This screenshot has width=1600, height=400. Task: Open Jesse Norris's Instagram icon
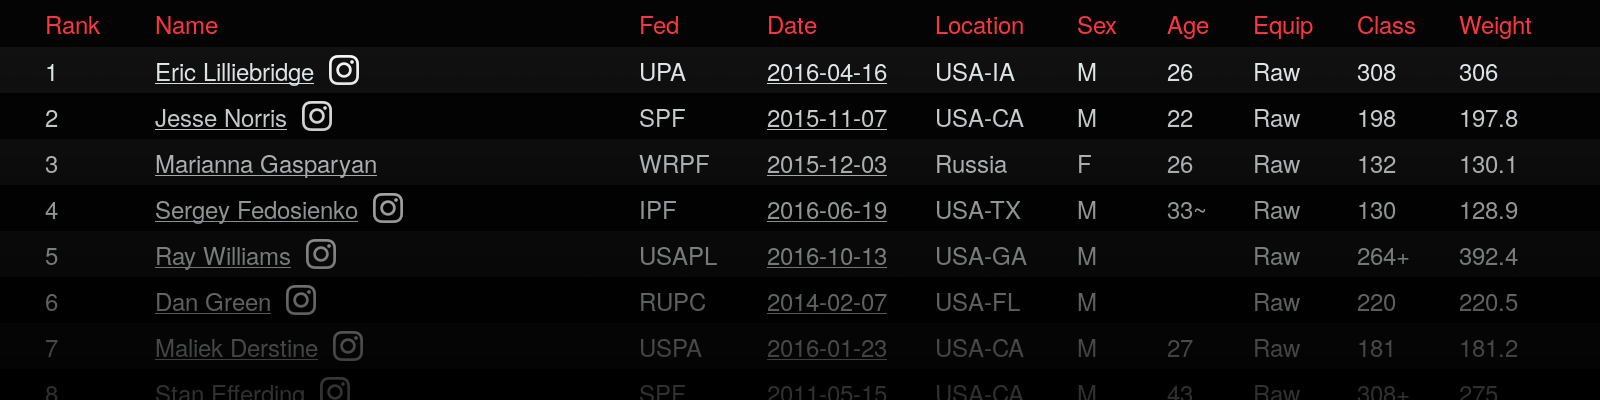pyautogui.click(x=317, y=117)
